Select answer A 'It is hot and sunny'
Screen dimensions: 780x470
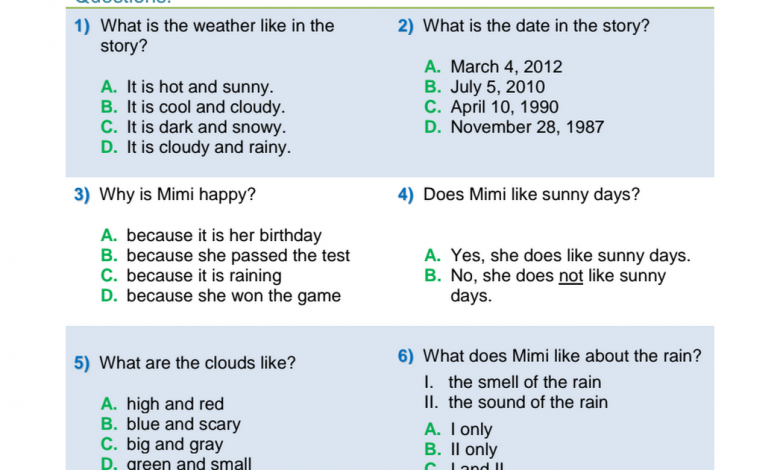coord(187,87)
